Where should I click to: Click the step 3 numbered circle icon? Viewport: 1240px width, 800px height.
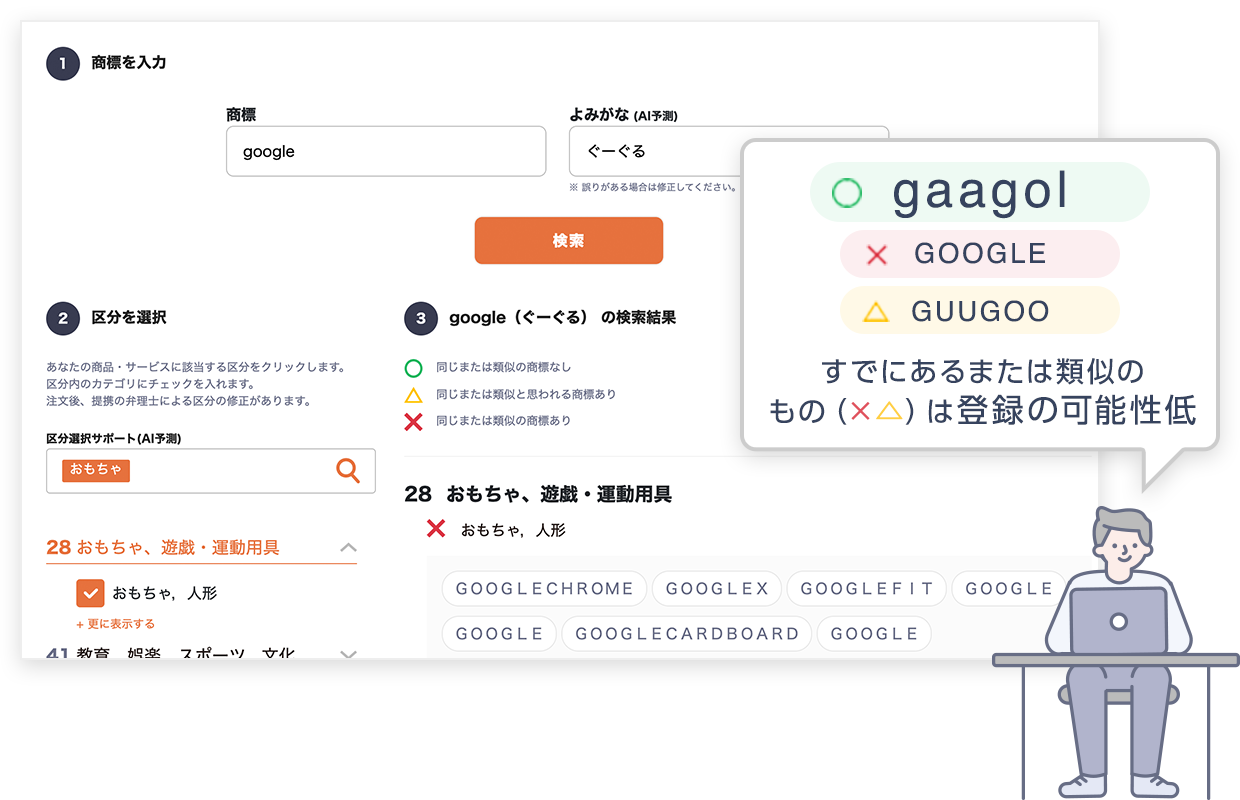(421, 318)
